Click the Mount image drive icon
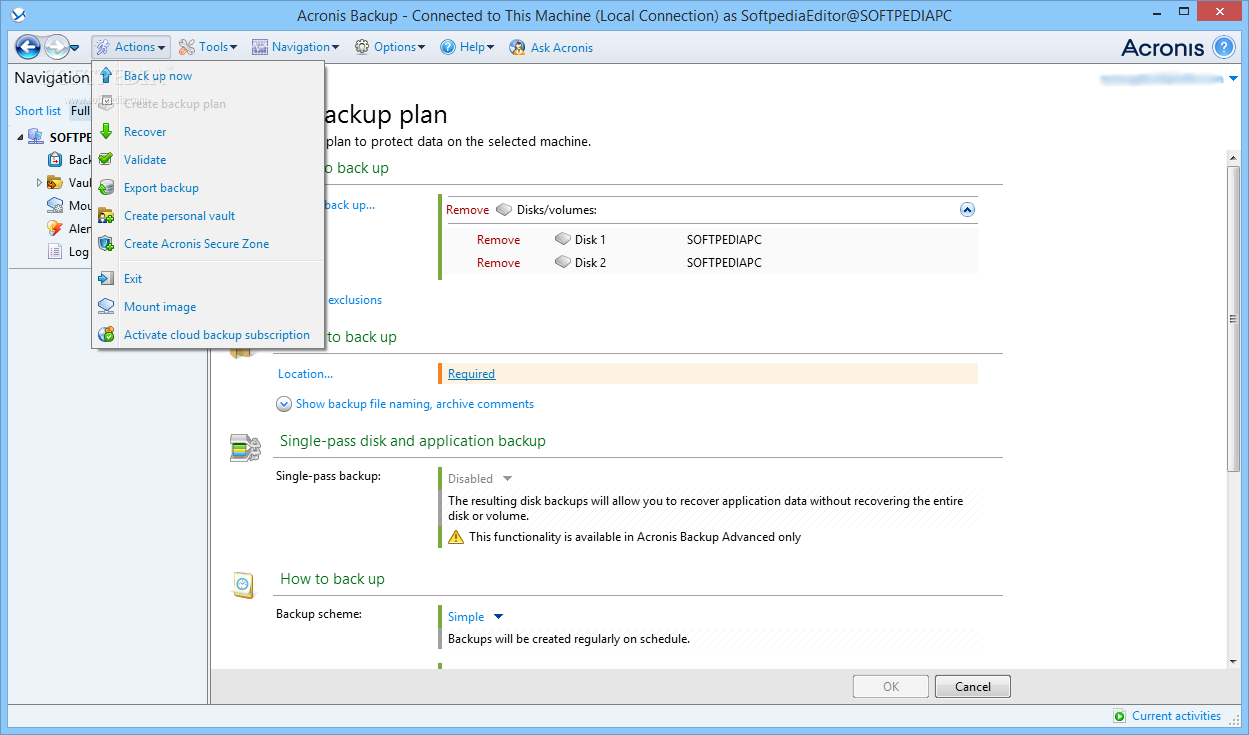Viewport: 1249px width, 735px height. coord(106,307)
